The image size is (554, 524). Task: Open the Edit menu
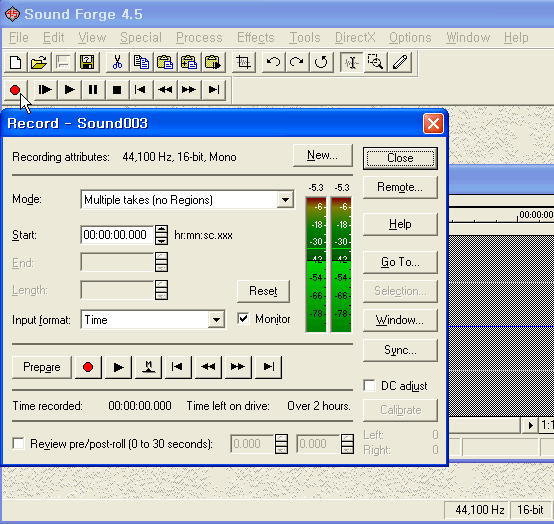point(53,37)
